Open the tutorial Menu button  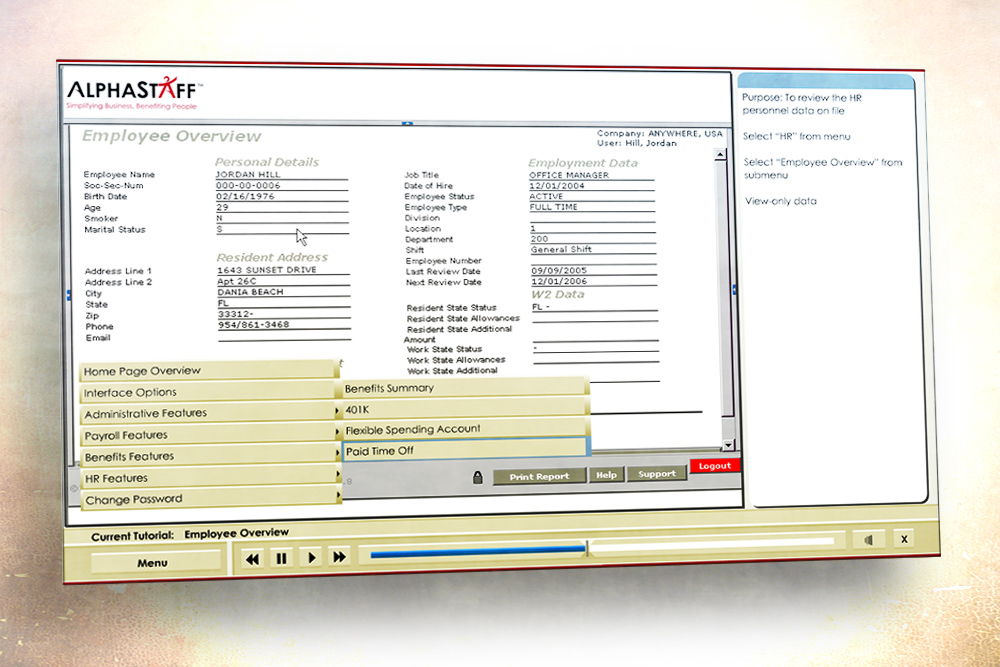coord(153,563)
